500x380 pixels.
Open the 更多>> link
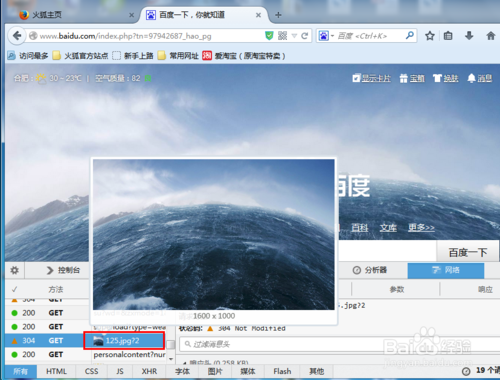click(x=421, y=228)
